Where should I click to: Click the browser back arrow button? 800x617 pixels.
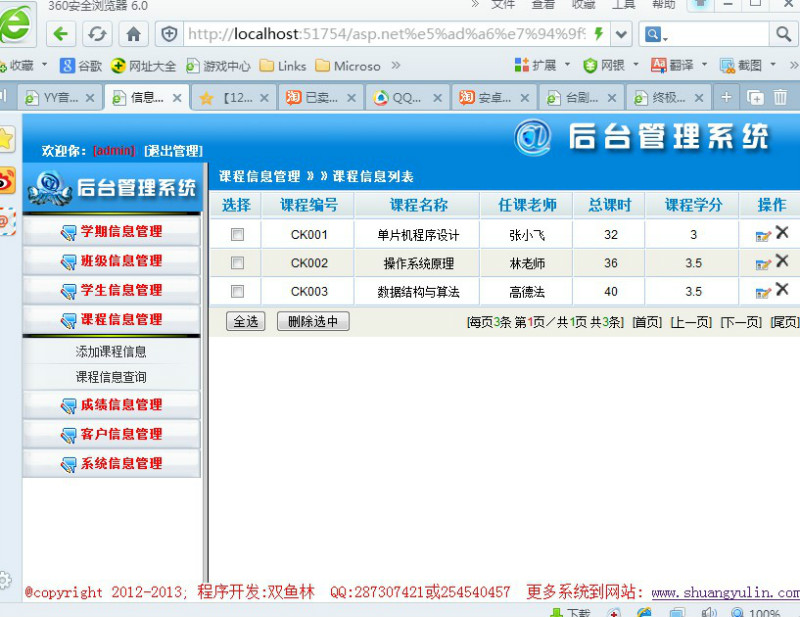coord(61,34)
